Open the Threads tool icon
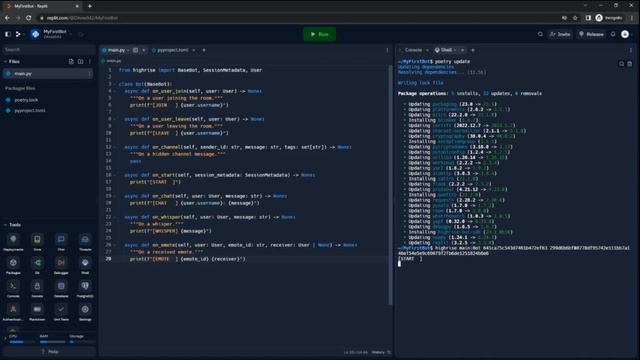 pyautogui.click(x=85, y=239)
